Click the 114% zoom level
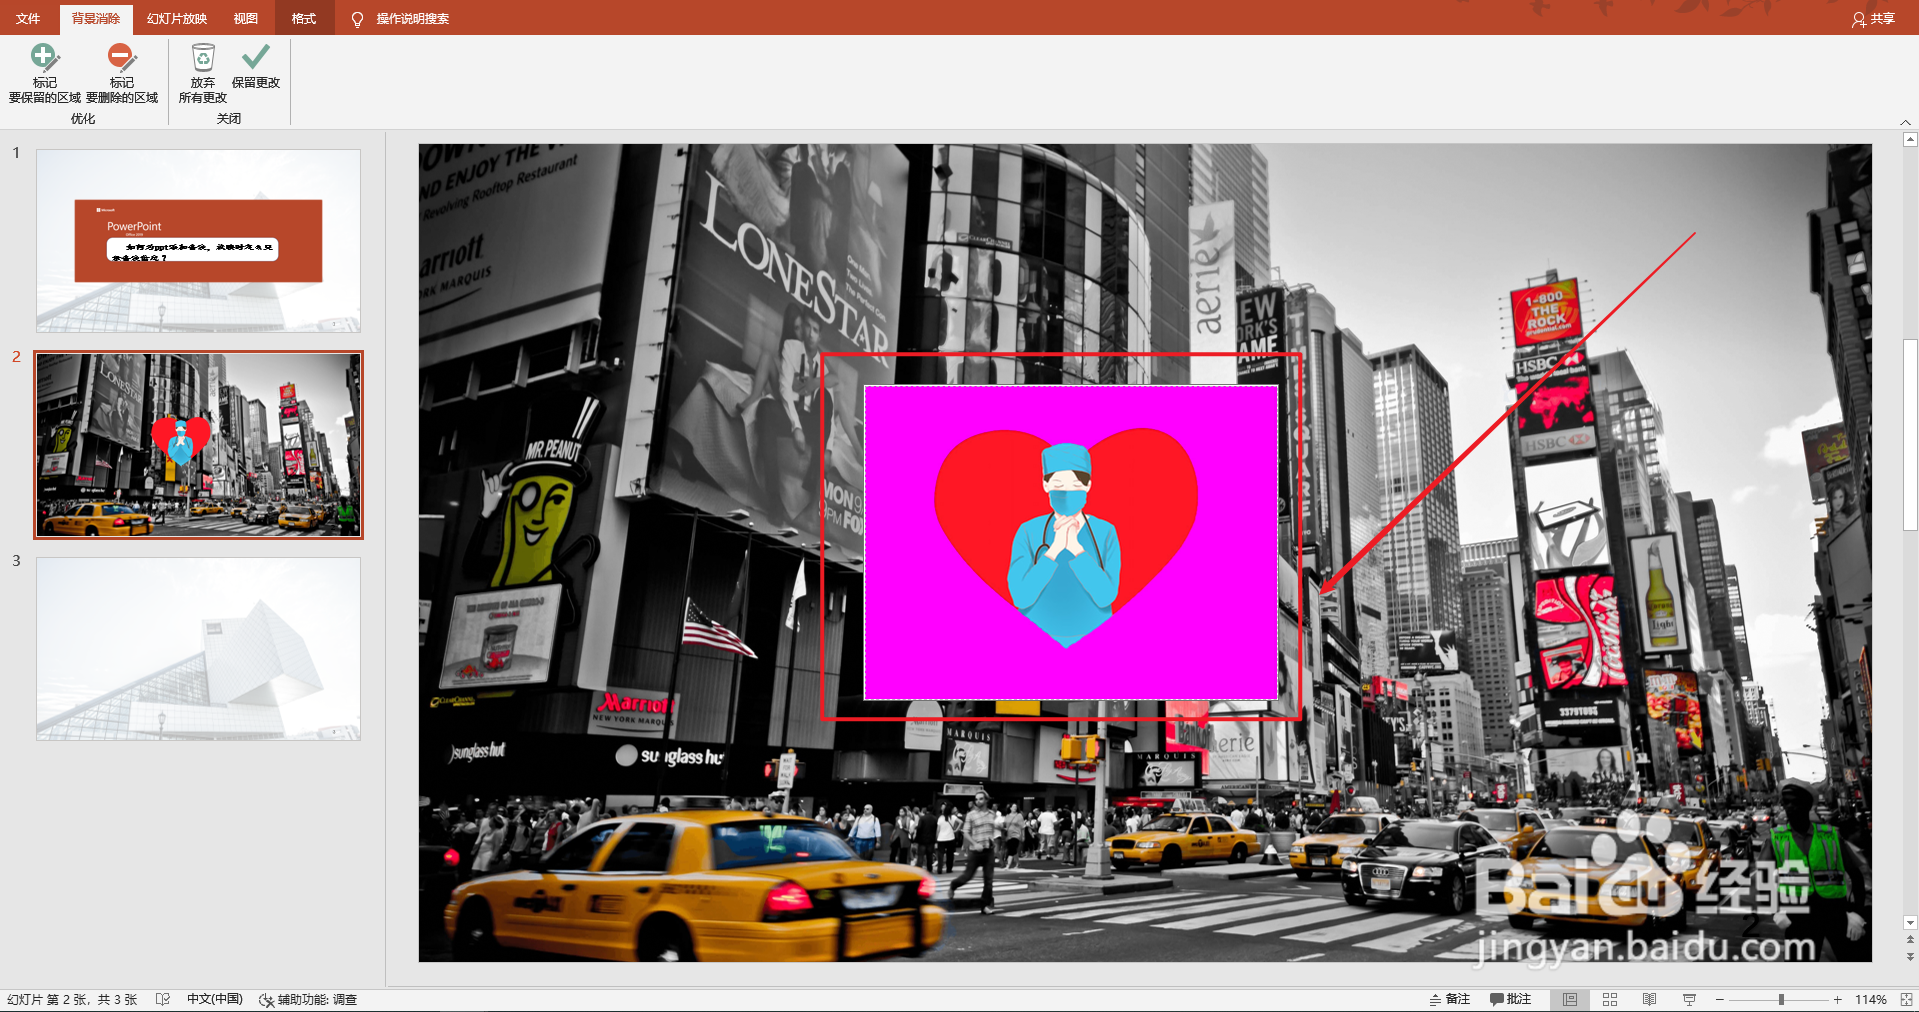The image size is (1919, 1012). tap(1871, 999)
